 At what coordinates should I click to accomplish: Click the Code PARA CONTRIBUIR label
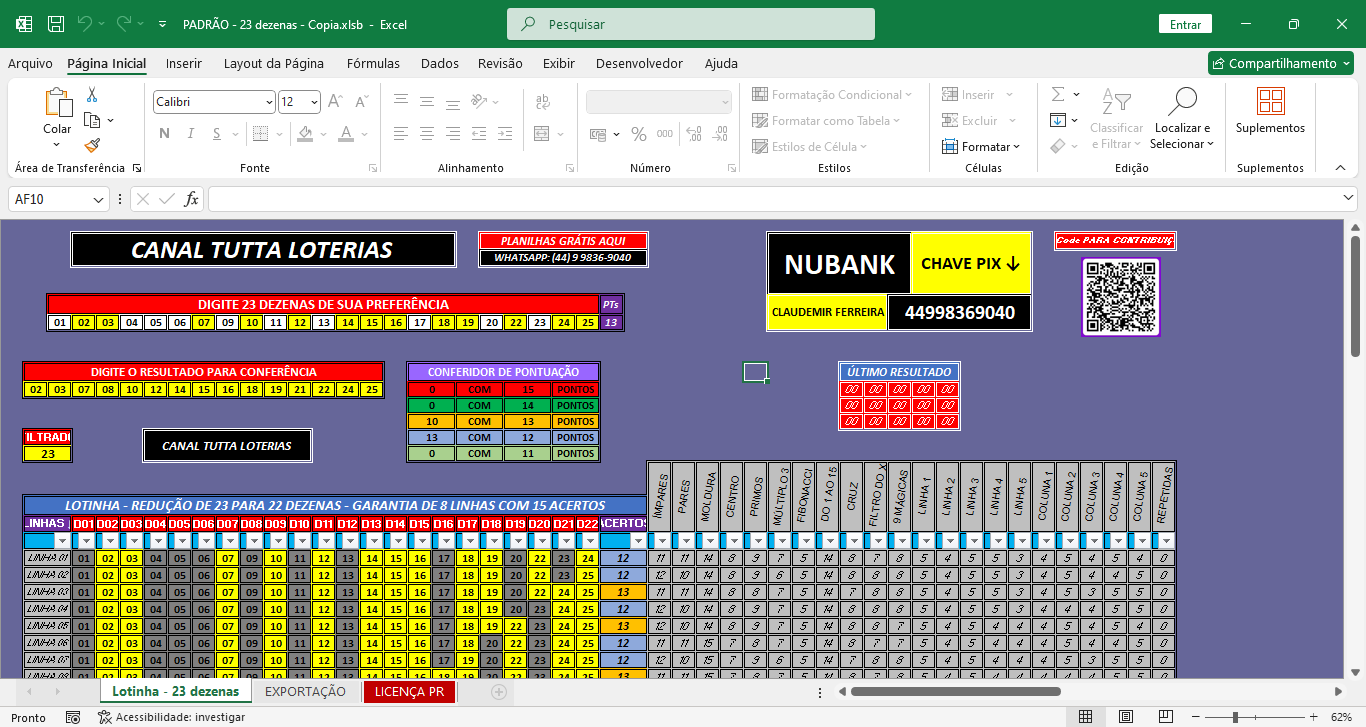click(x=1115, y=241)
